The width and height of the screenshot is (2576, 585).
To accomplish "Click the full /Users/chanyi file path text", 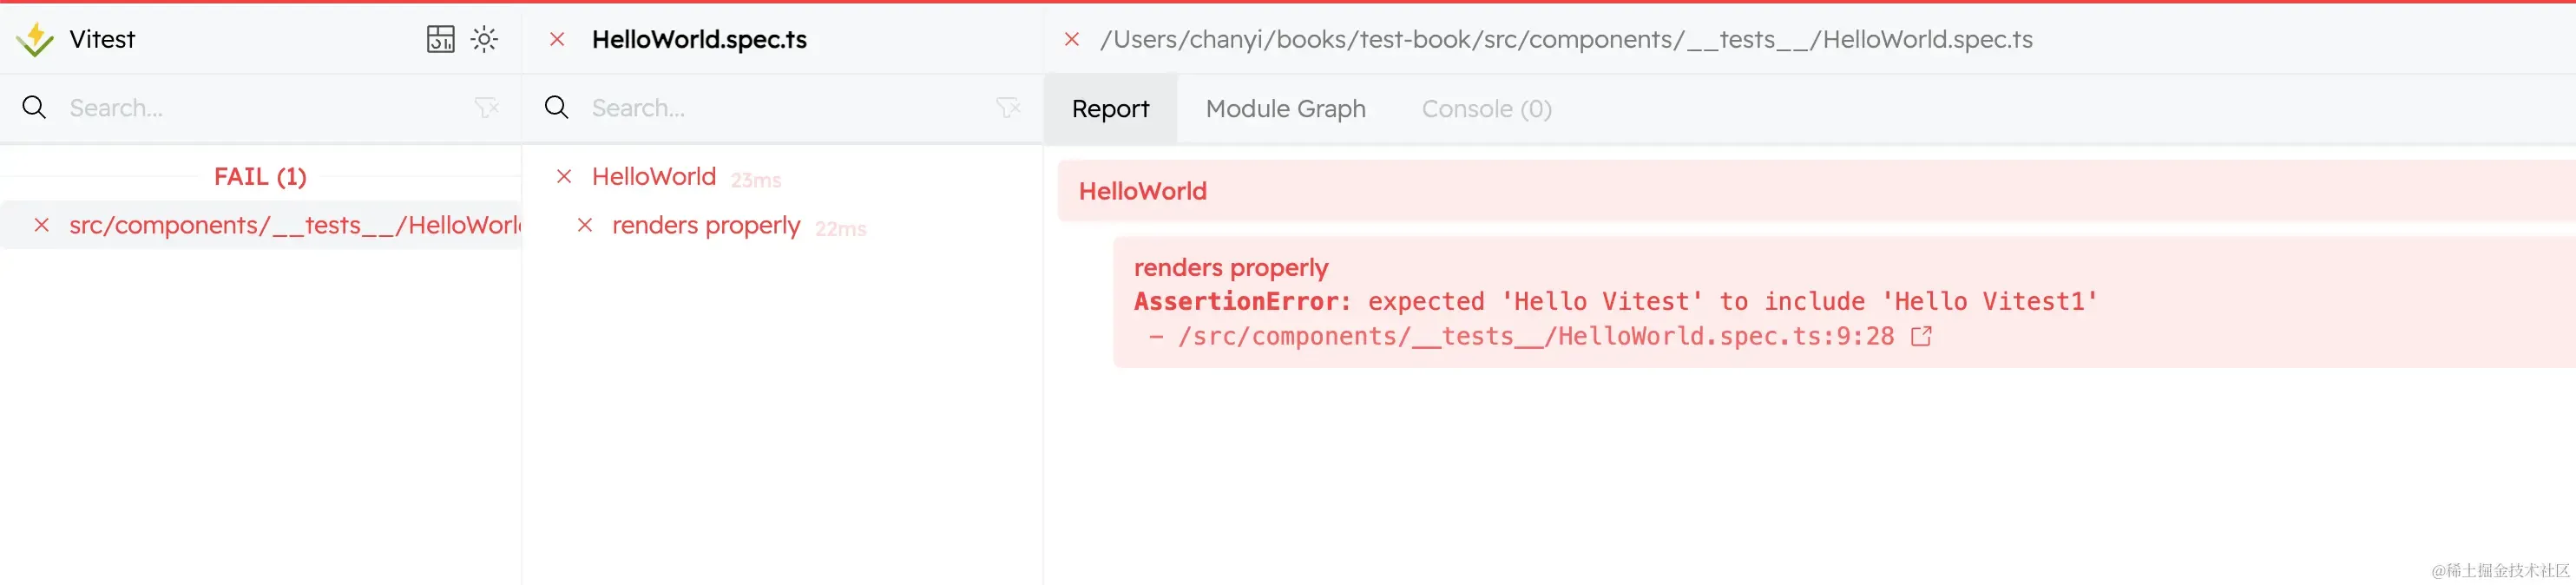I will click(x=1566, y=40).
